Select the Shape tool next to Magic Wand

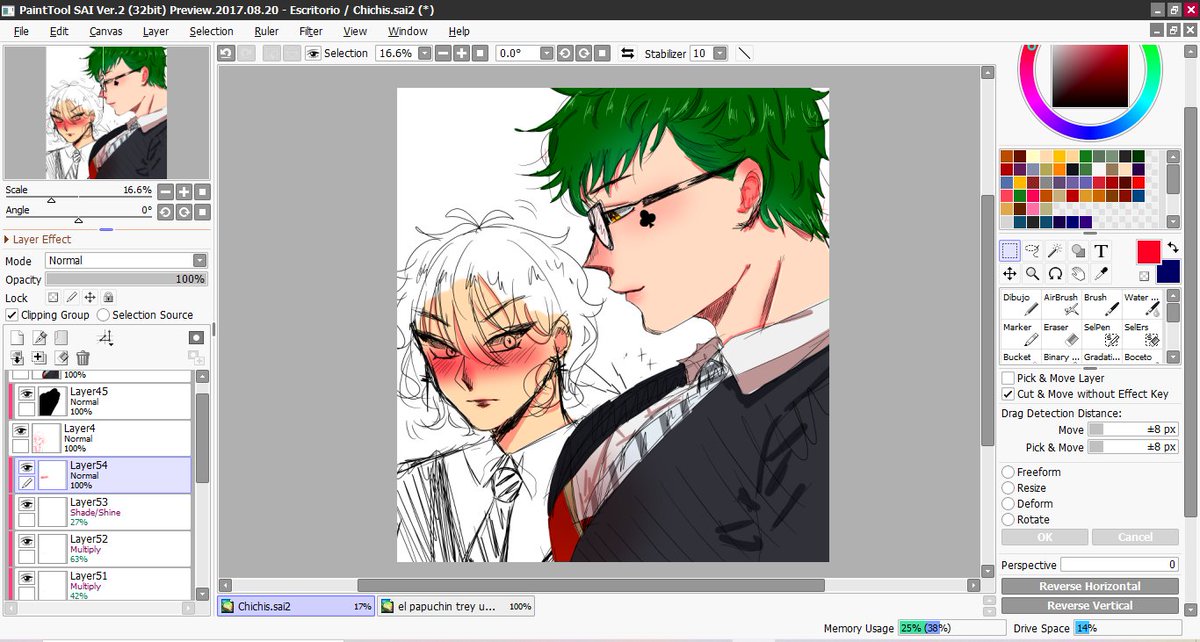tap(1079, 251)
